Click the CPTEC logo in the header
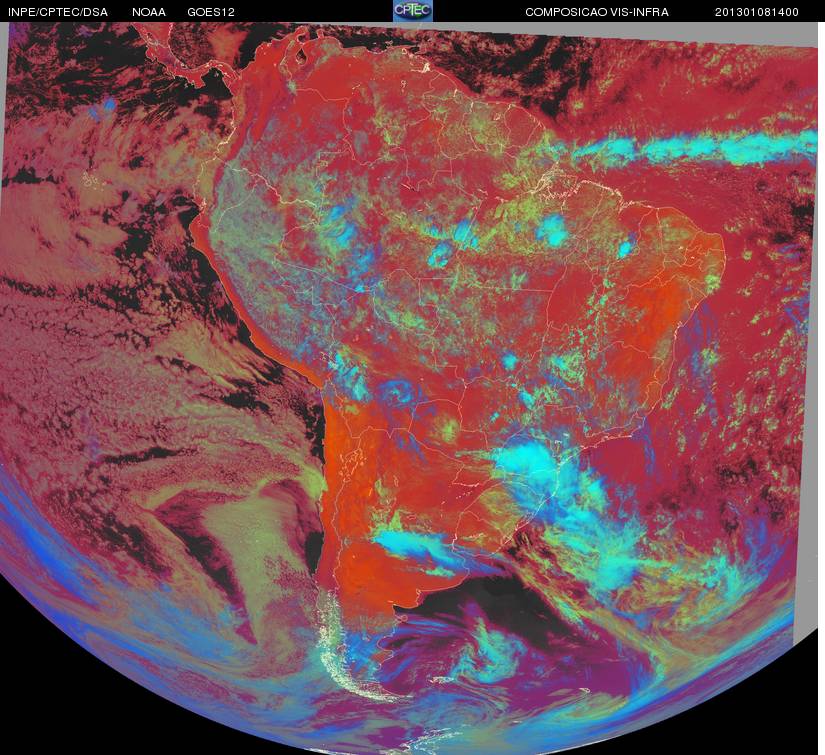This screenshot has width=825, height=755. coord(413,11)
